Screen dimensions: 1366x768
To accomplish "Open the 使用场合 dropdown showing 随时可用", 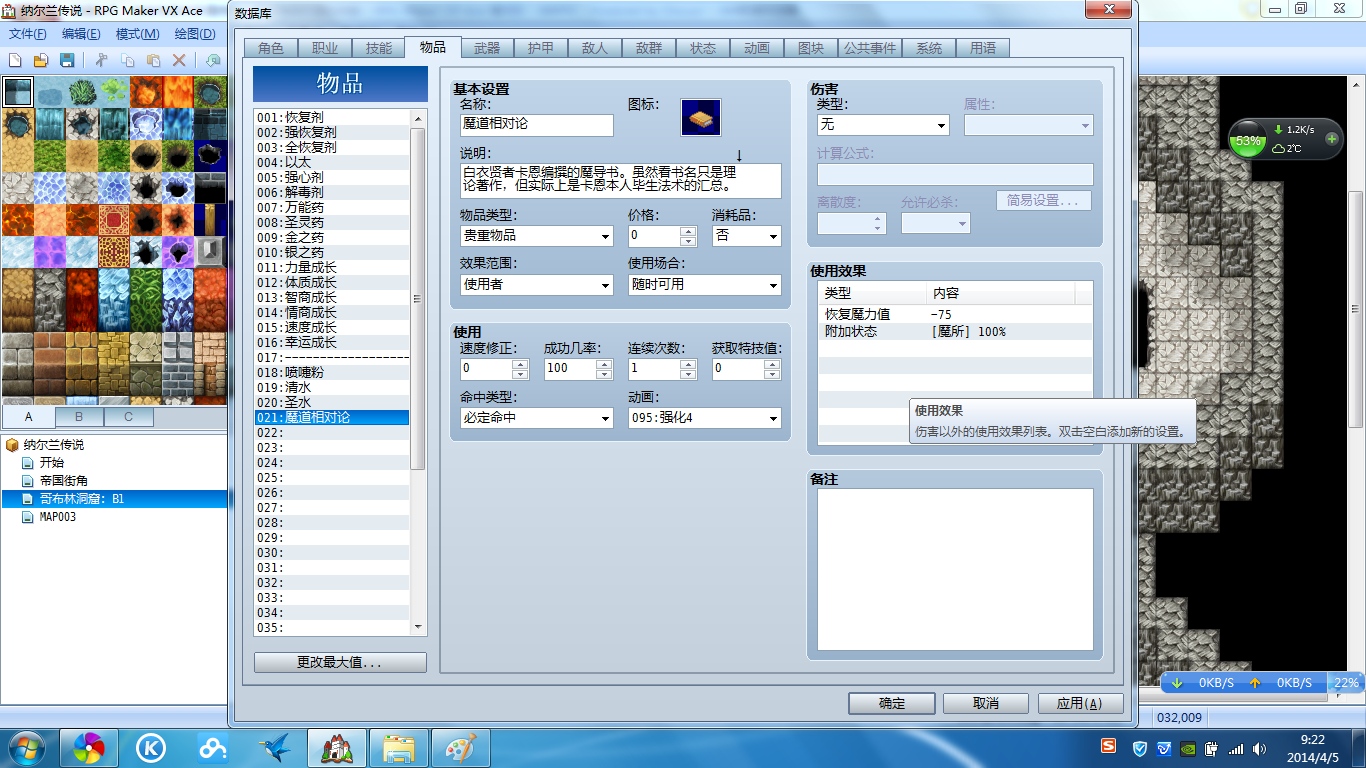I will 704,285.
